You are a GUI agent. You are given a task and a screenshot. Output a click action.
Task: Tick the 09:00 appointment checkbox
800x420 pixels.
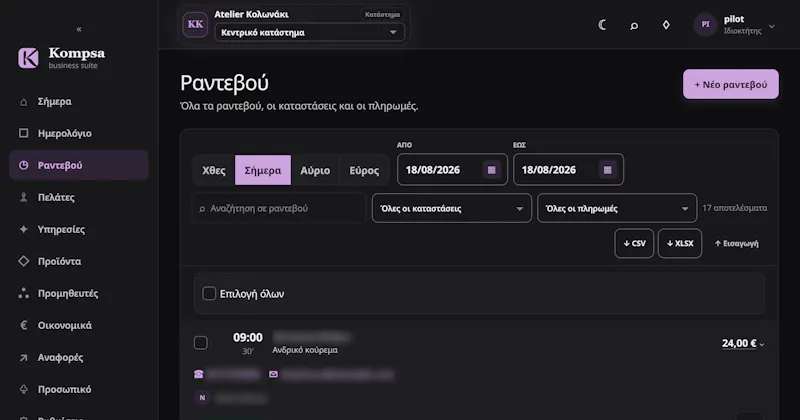(201, 343)
